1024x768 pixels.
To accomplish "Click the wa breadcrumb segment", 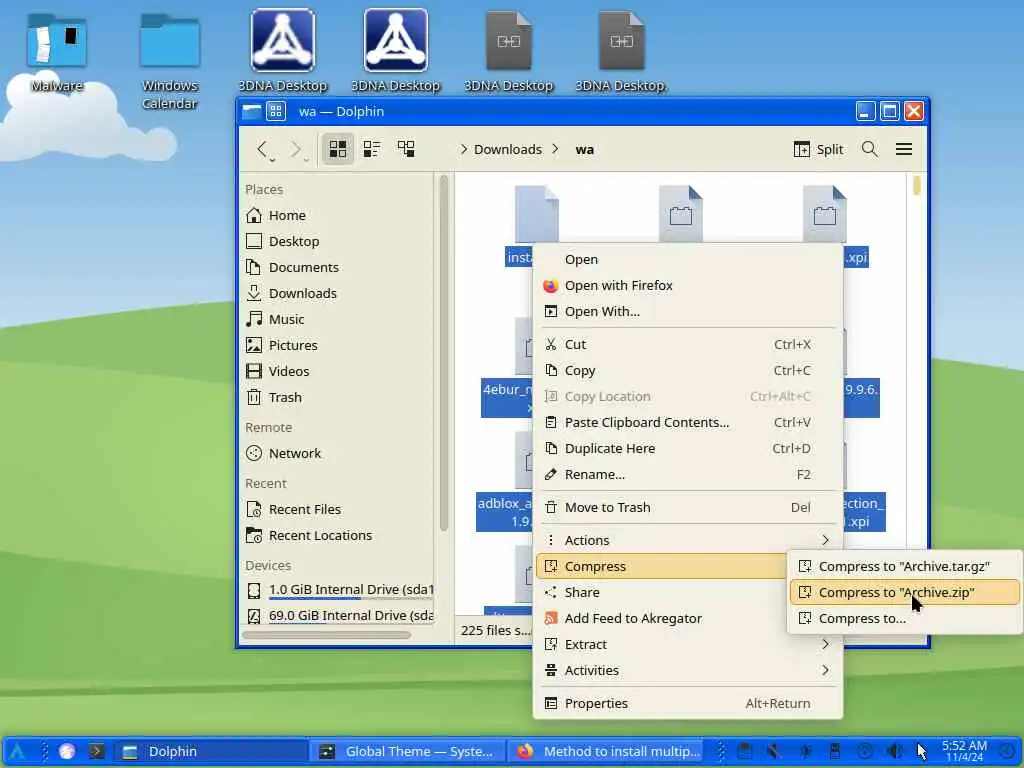I will [x=584, y=150].
